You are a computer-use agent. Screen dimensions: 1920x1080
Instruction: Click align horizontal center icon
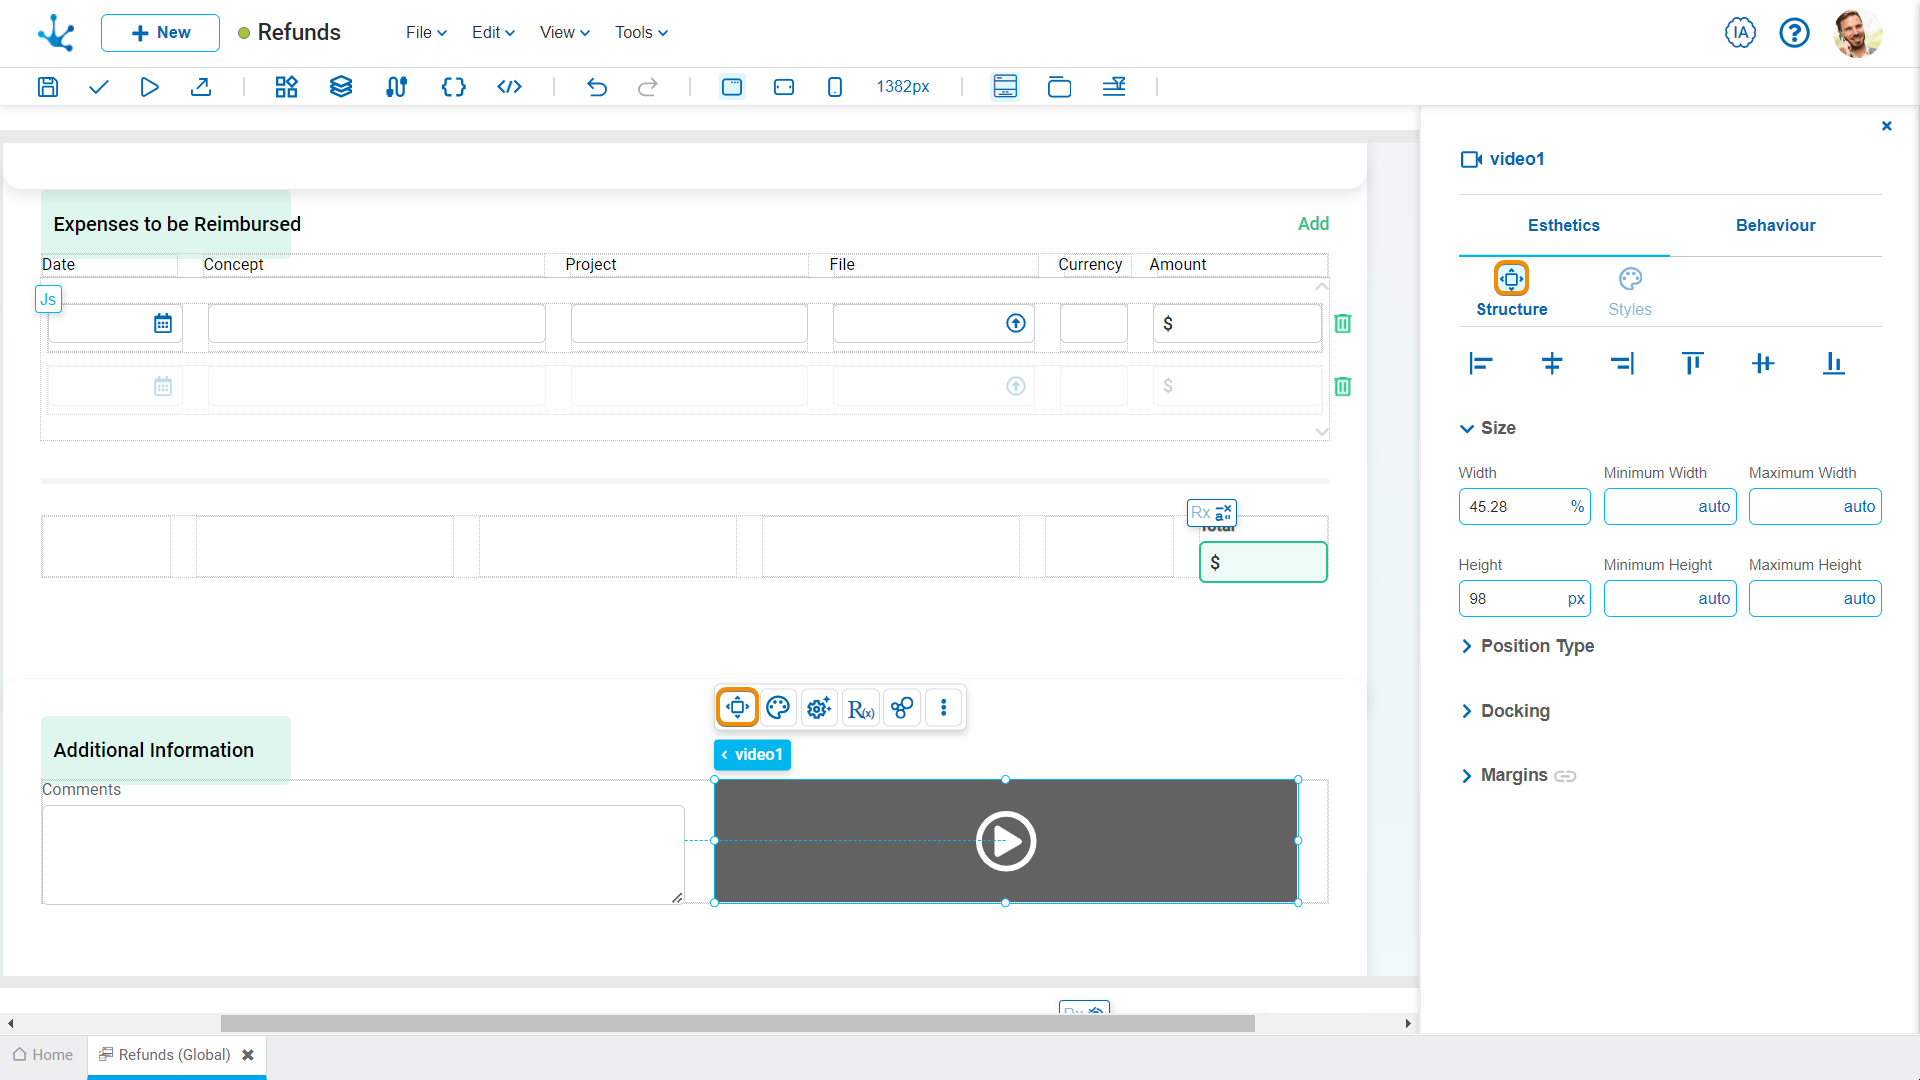click(x=1551, y=364)
